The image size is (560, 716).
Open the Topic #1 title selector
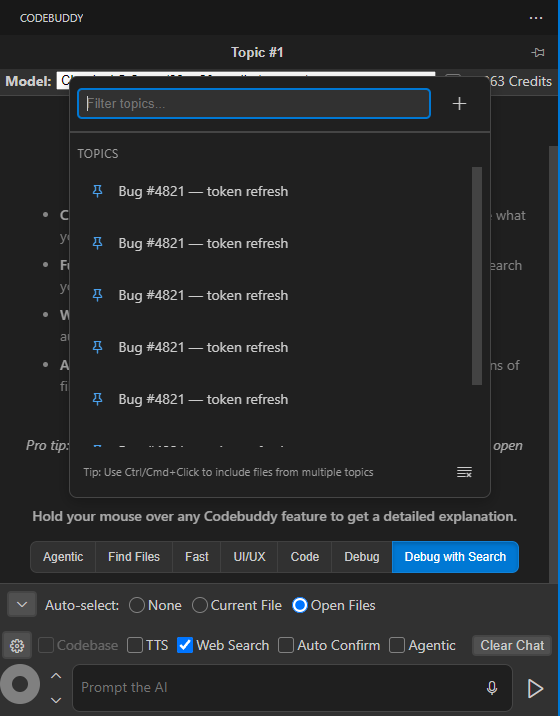257,53
